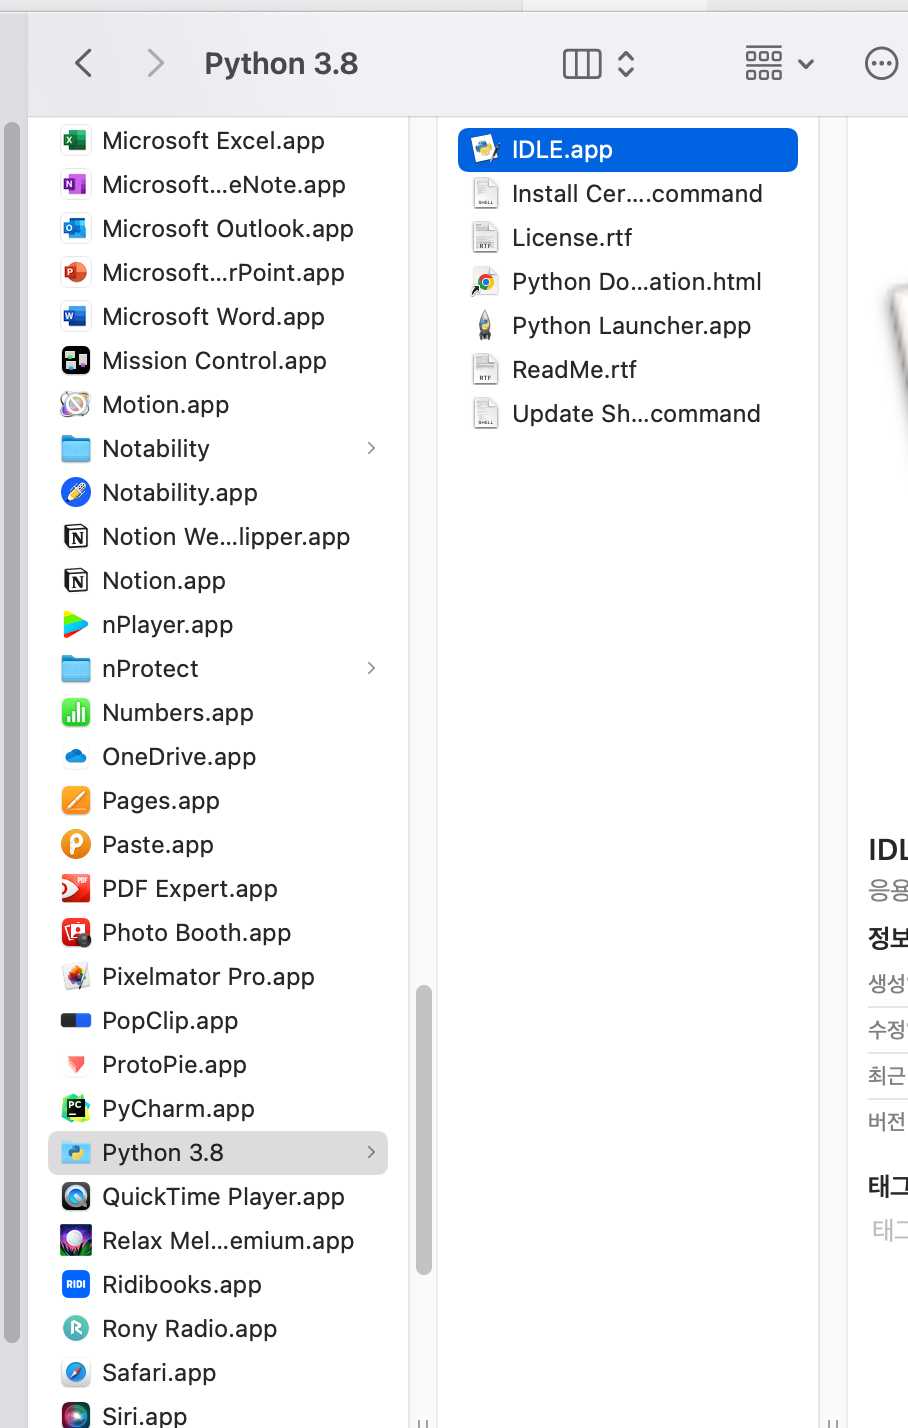Click the Rony Radio app icon
The image size is (908, 1428).
(76, 1329)
